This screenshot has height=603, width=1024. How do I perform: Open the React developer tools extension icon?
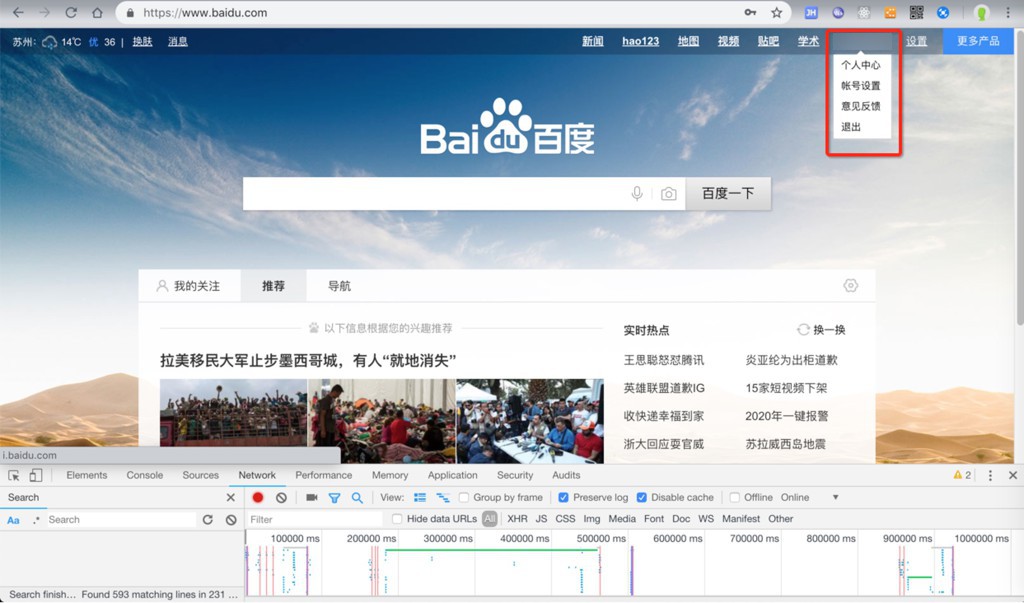coord(864,12)
